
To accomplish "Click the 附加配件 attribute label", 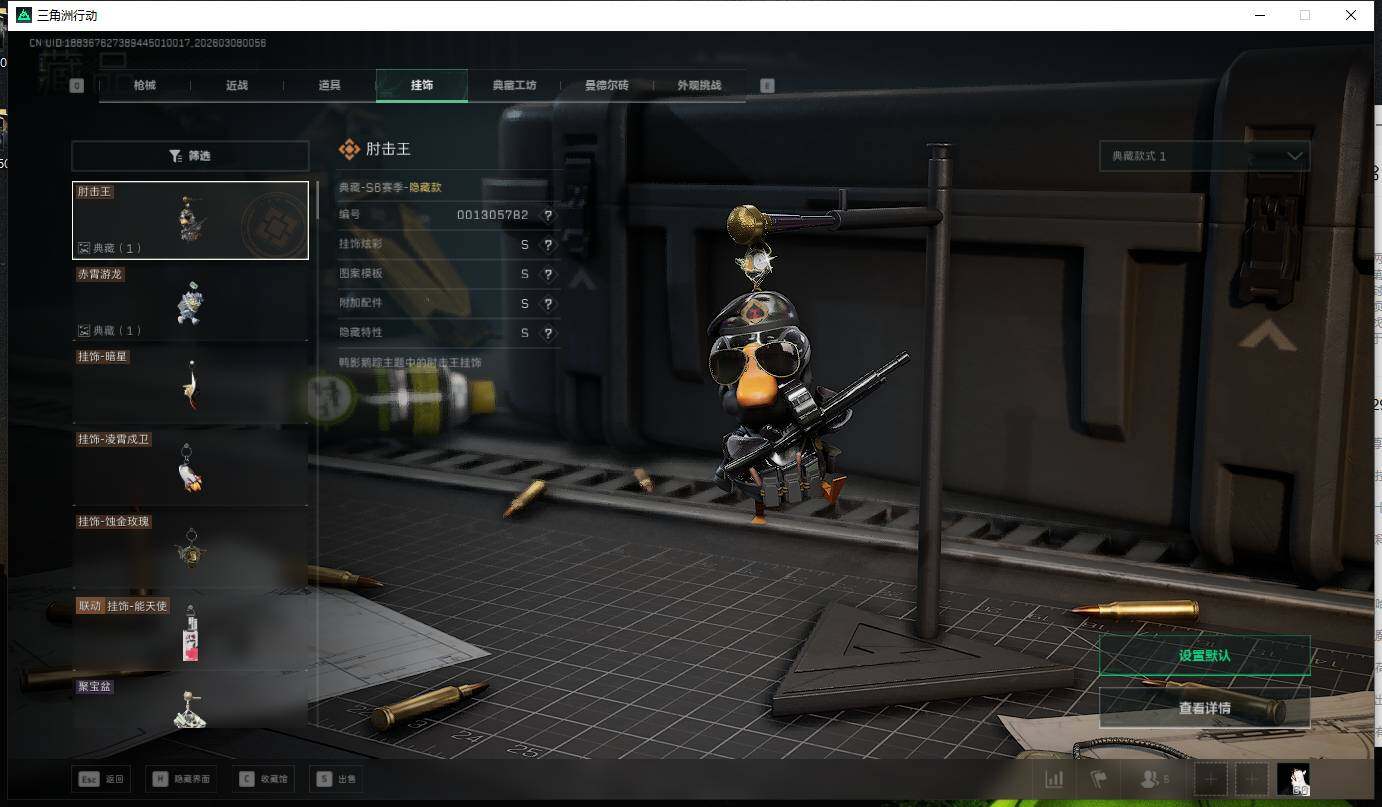I will [x=360, y=304].
